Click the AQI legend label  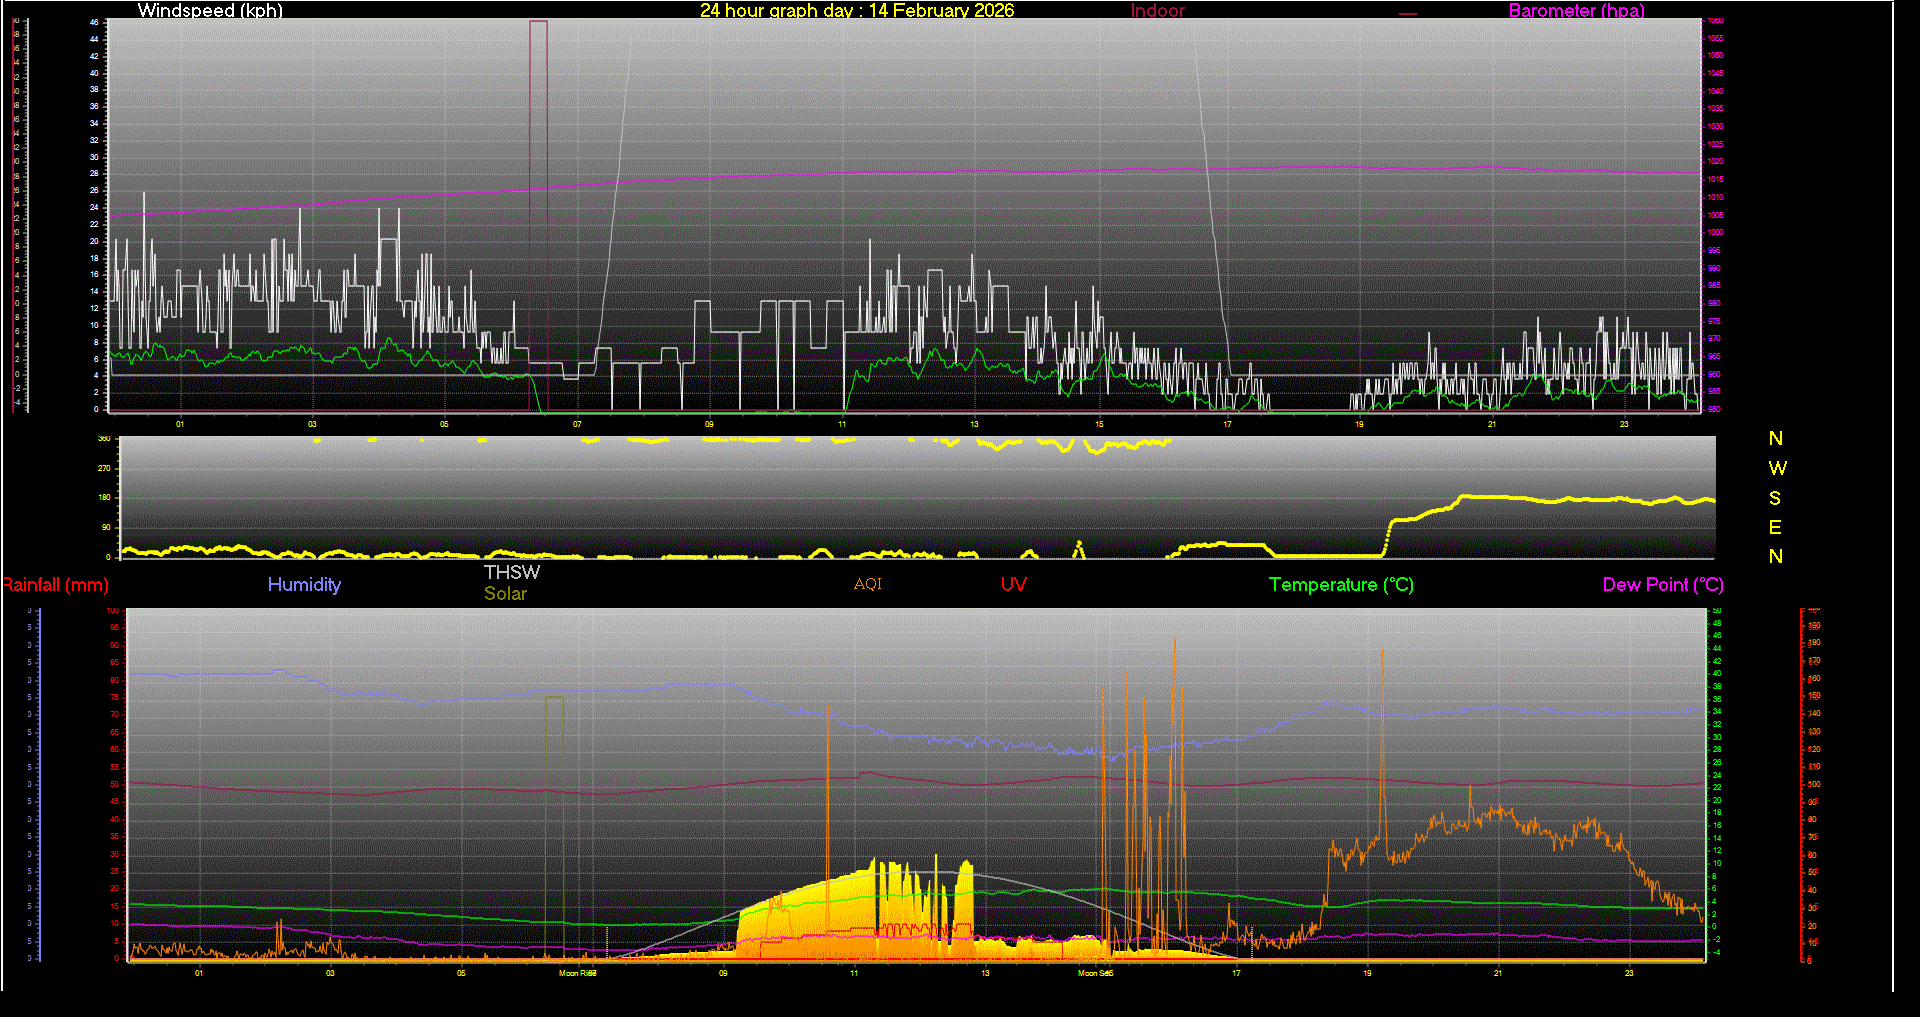[867, 584]
